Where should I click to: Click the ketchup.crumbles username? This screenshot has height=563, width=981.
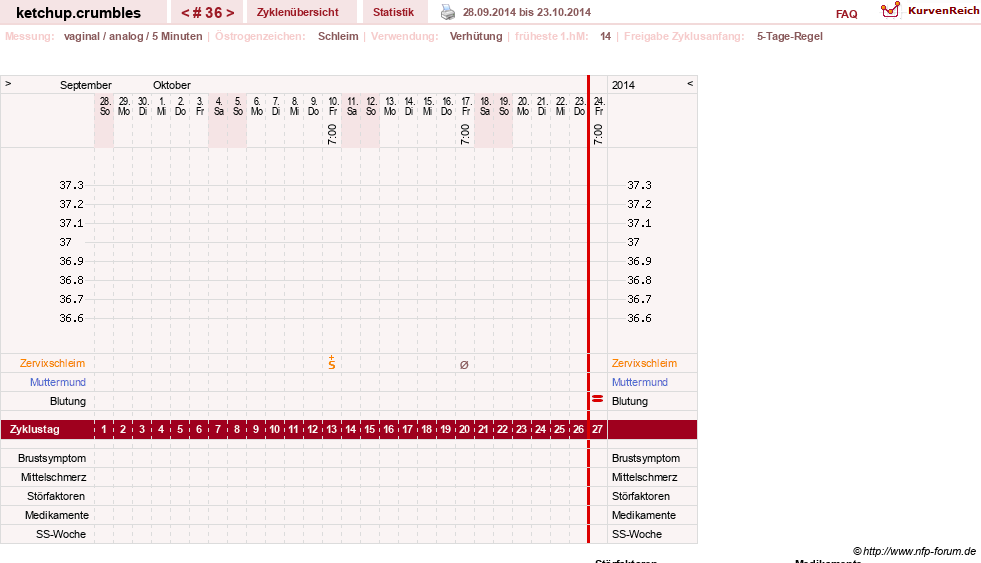78,13
